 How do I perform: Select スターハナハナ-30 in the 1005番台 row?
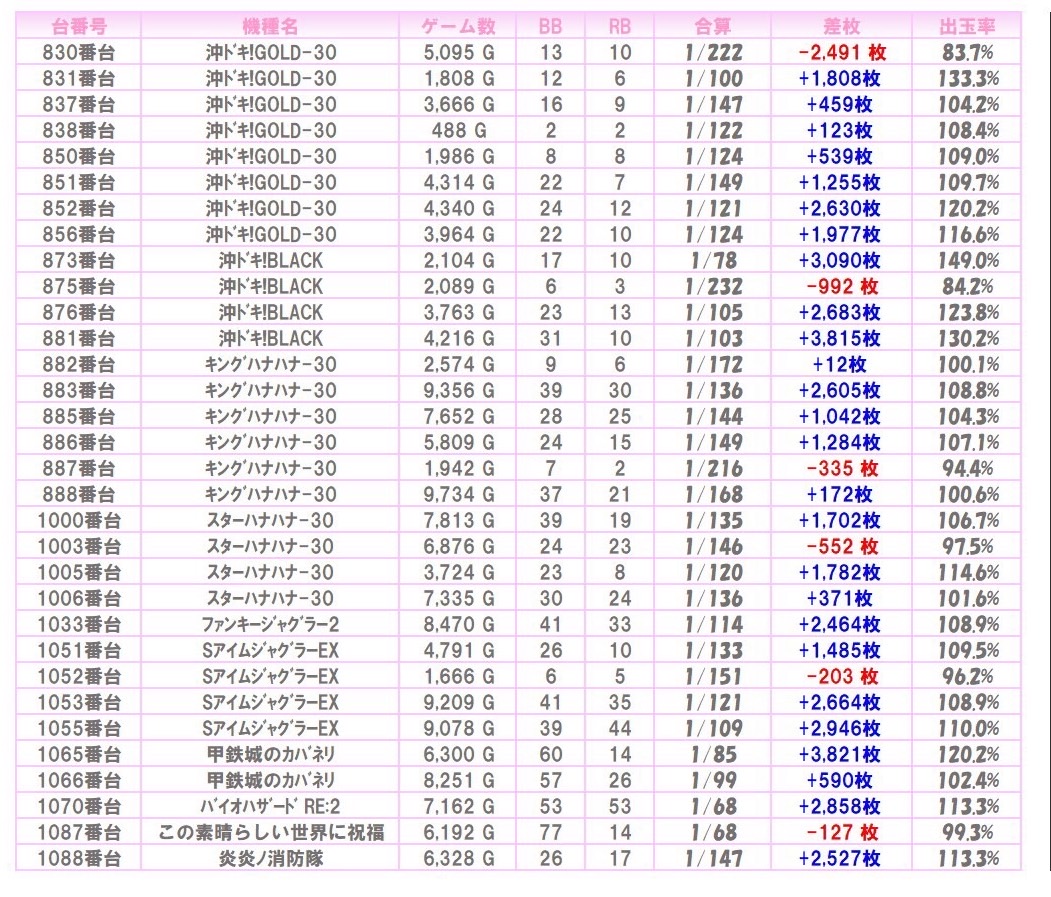click(270, 573)
